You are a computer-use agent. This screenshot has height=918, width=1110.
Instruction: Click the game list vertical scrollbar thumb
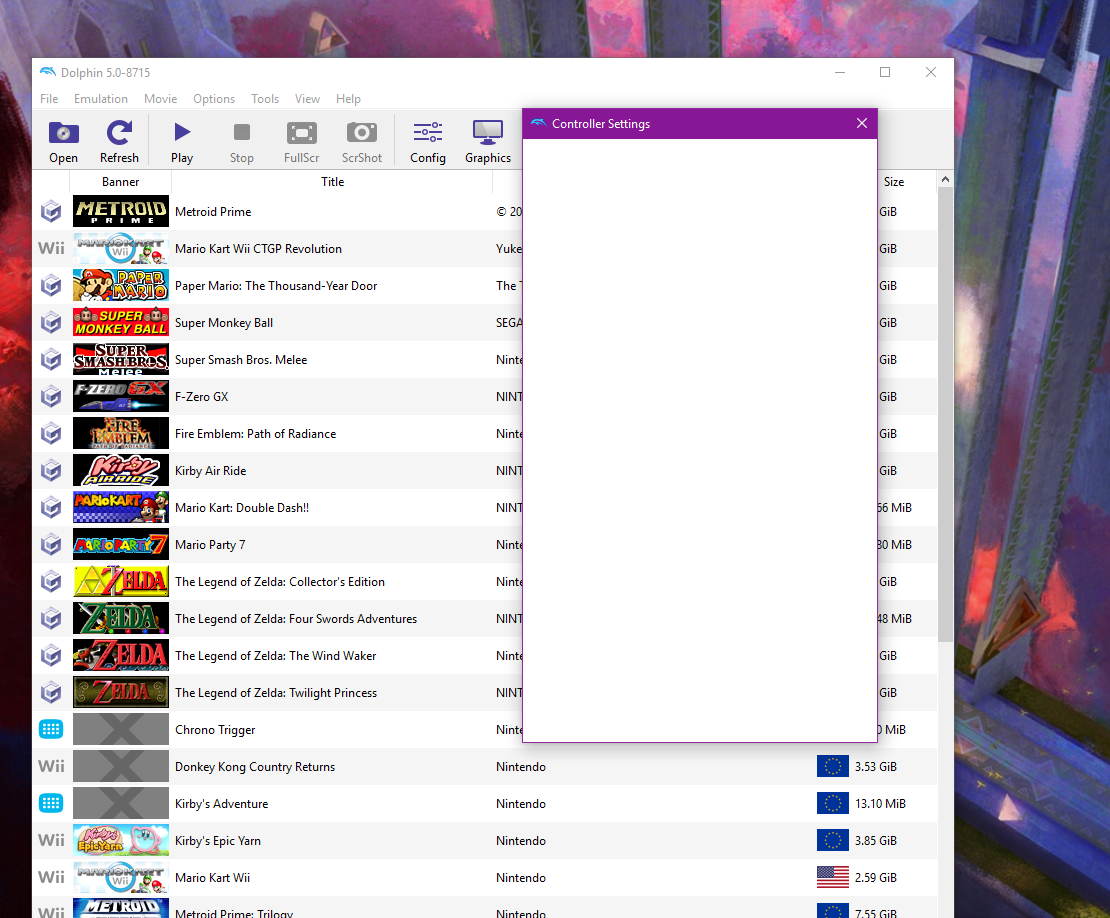[x=945, y=415]
